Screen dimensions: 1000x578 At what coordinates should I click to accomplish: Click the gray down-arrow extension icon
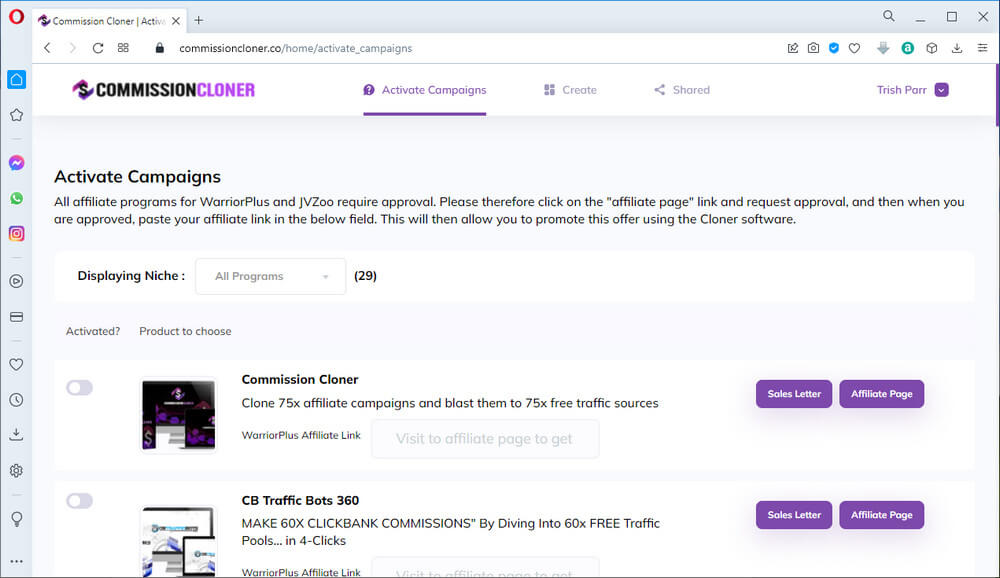pos(883,48)
